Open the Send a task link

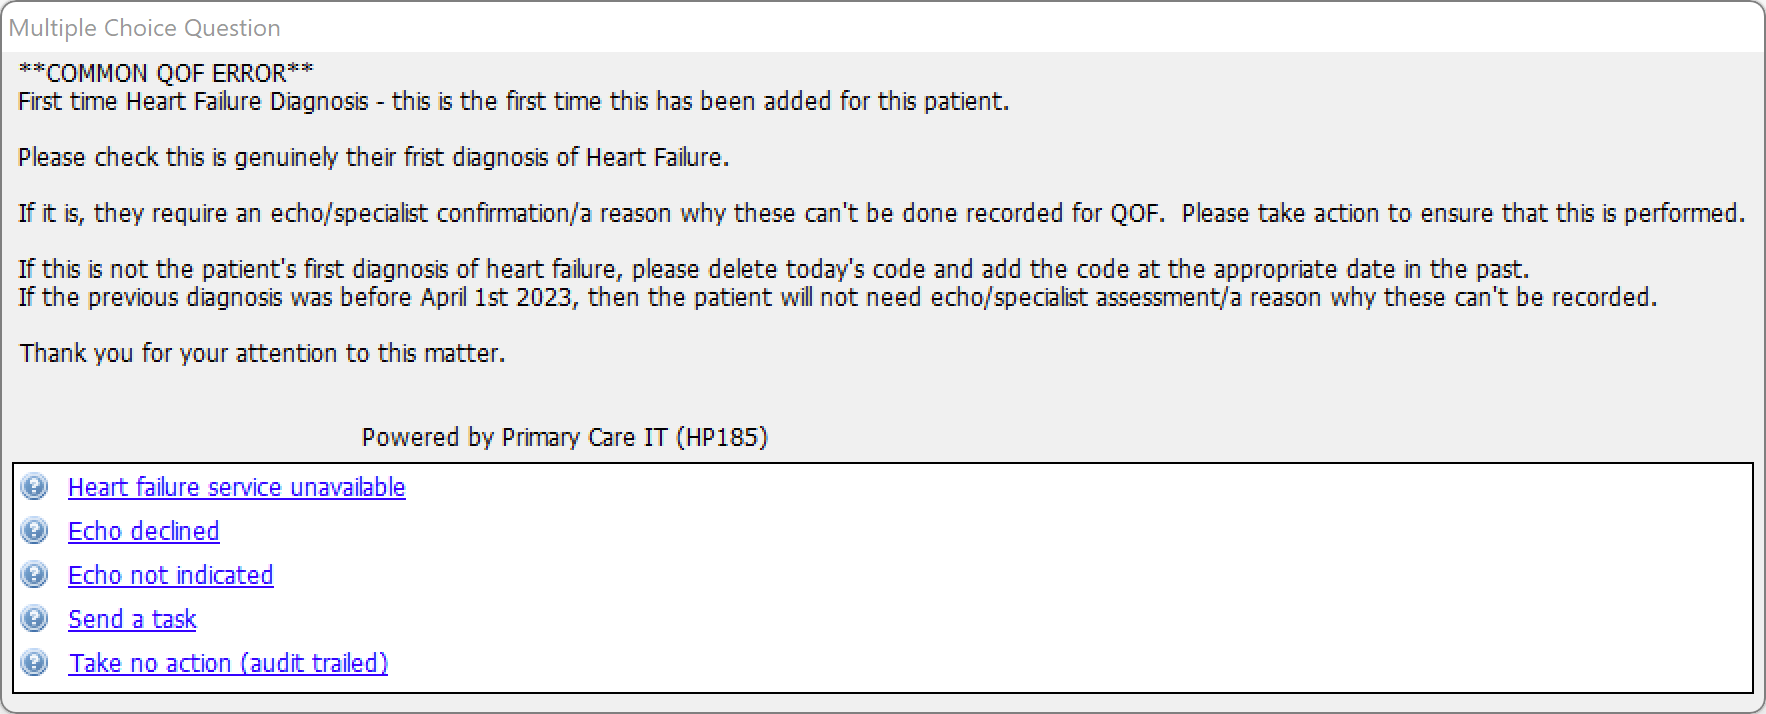132,619
